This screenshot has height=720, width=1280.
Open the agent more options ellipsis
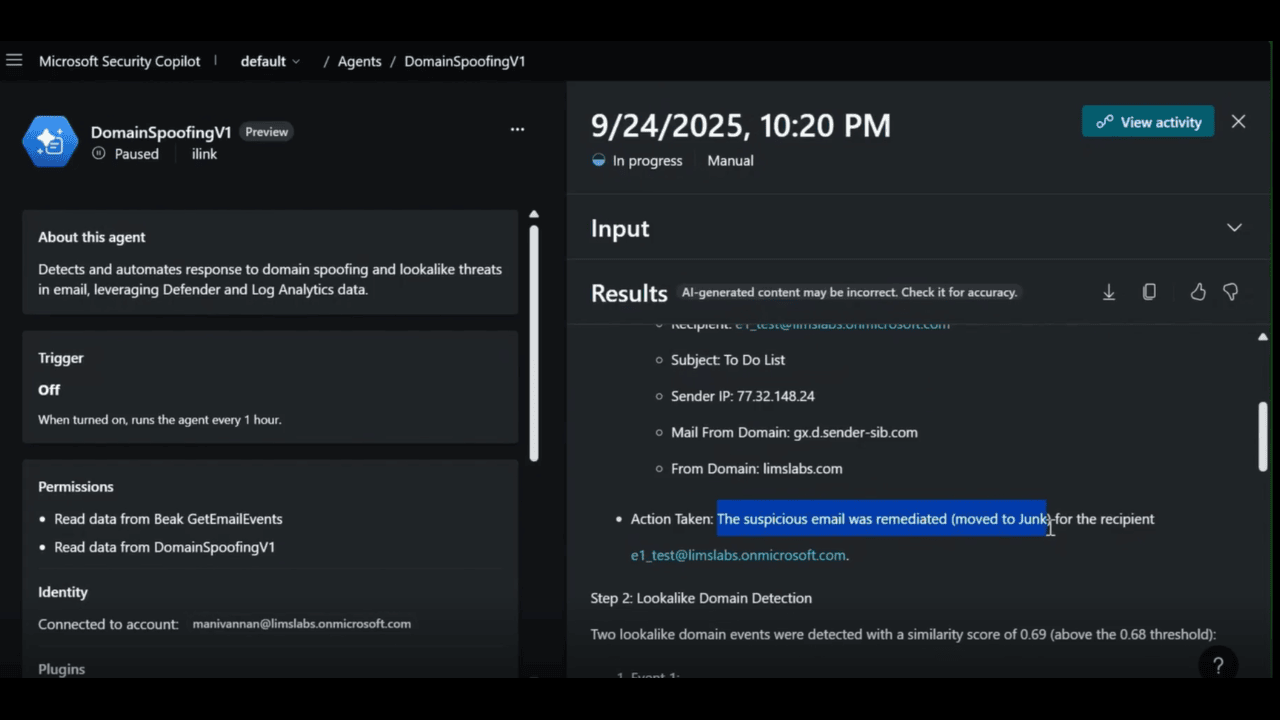(x=517, y=130)
